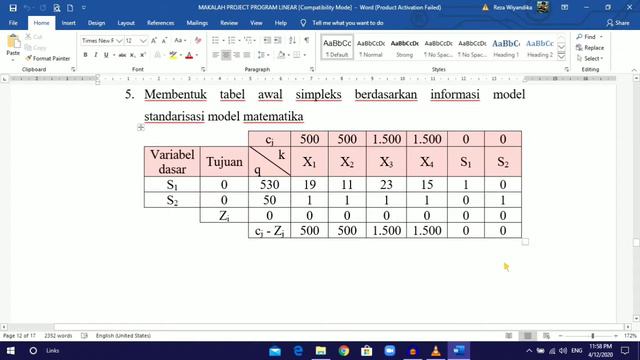This screenshot has height=360, width=640.
Task: Increase paragraph indent
Action: [278, 40]
